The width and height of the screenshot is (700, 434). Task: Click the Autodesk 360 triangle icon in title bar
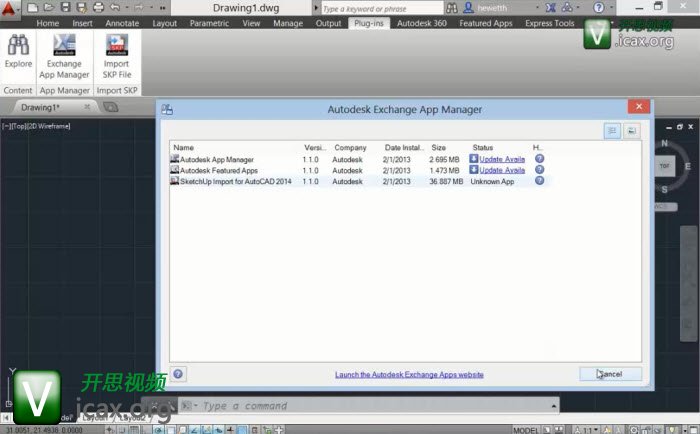(567, 8)
